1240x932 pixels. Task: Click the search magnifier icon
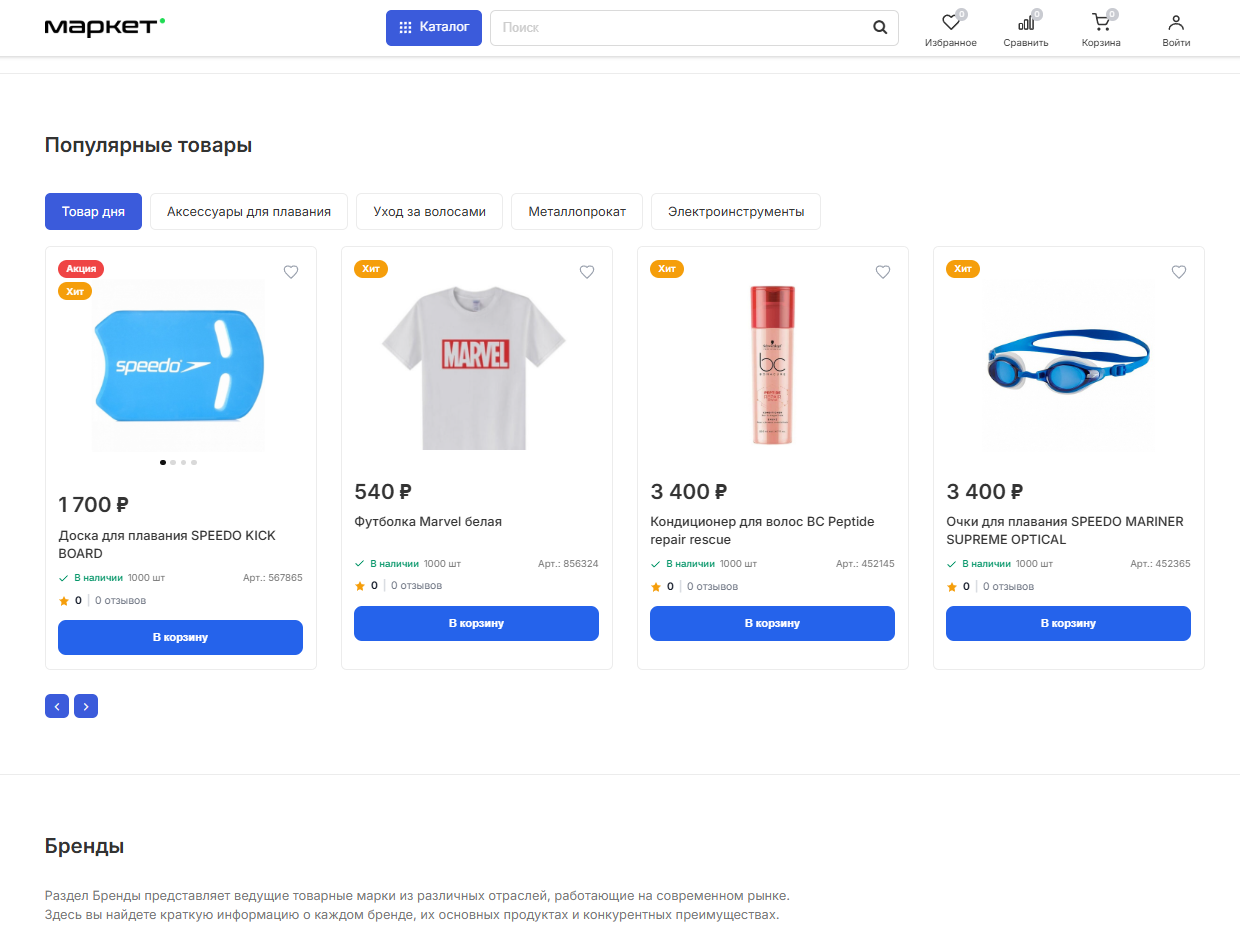pos(880,28)
